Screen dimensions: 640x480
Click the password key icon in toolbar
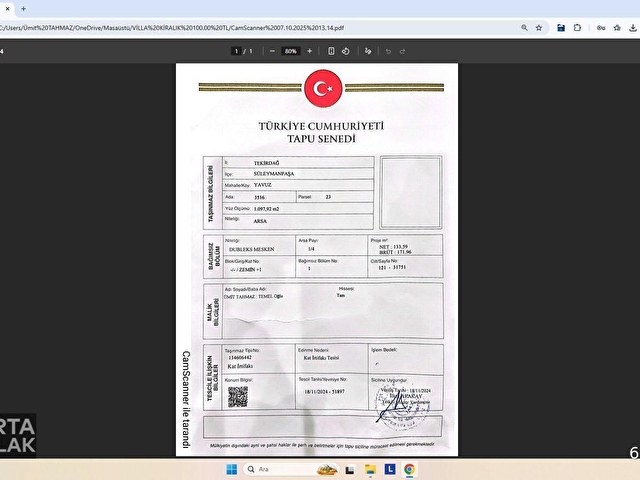[601, 28]
